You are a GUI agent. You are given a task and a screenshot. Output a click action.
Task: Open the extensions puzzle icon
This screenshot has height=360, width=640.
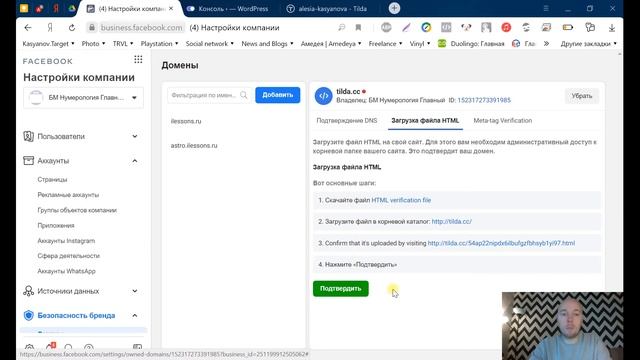(590, 27)
